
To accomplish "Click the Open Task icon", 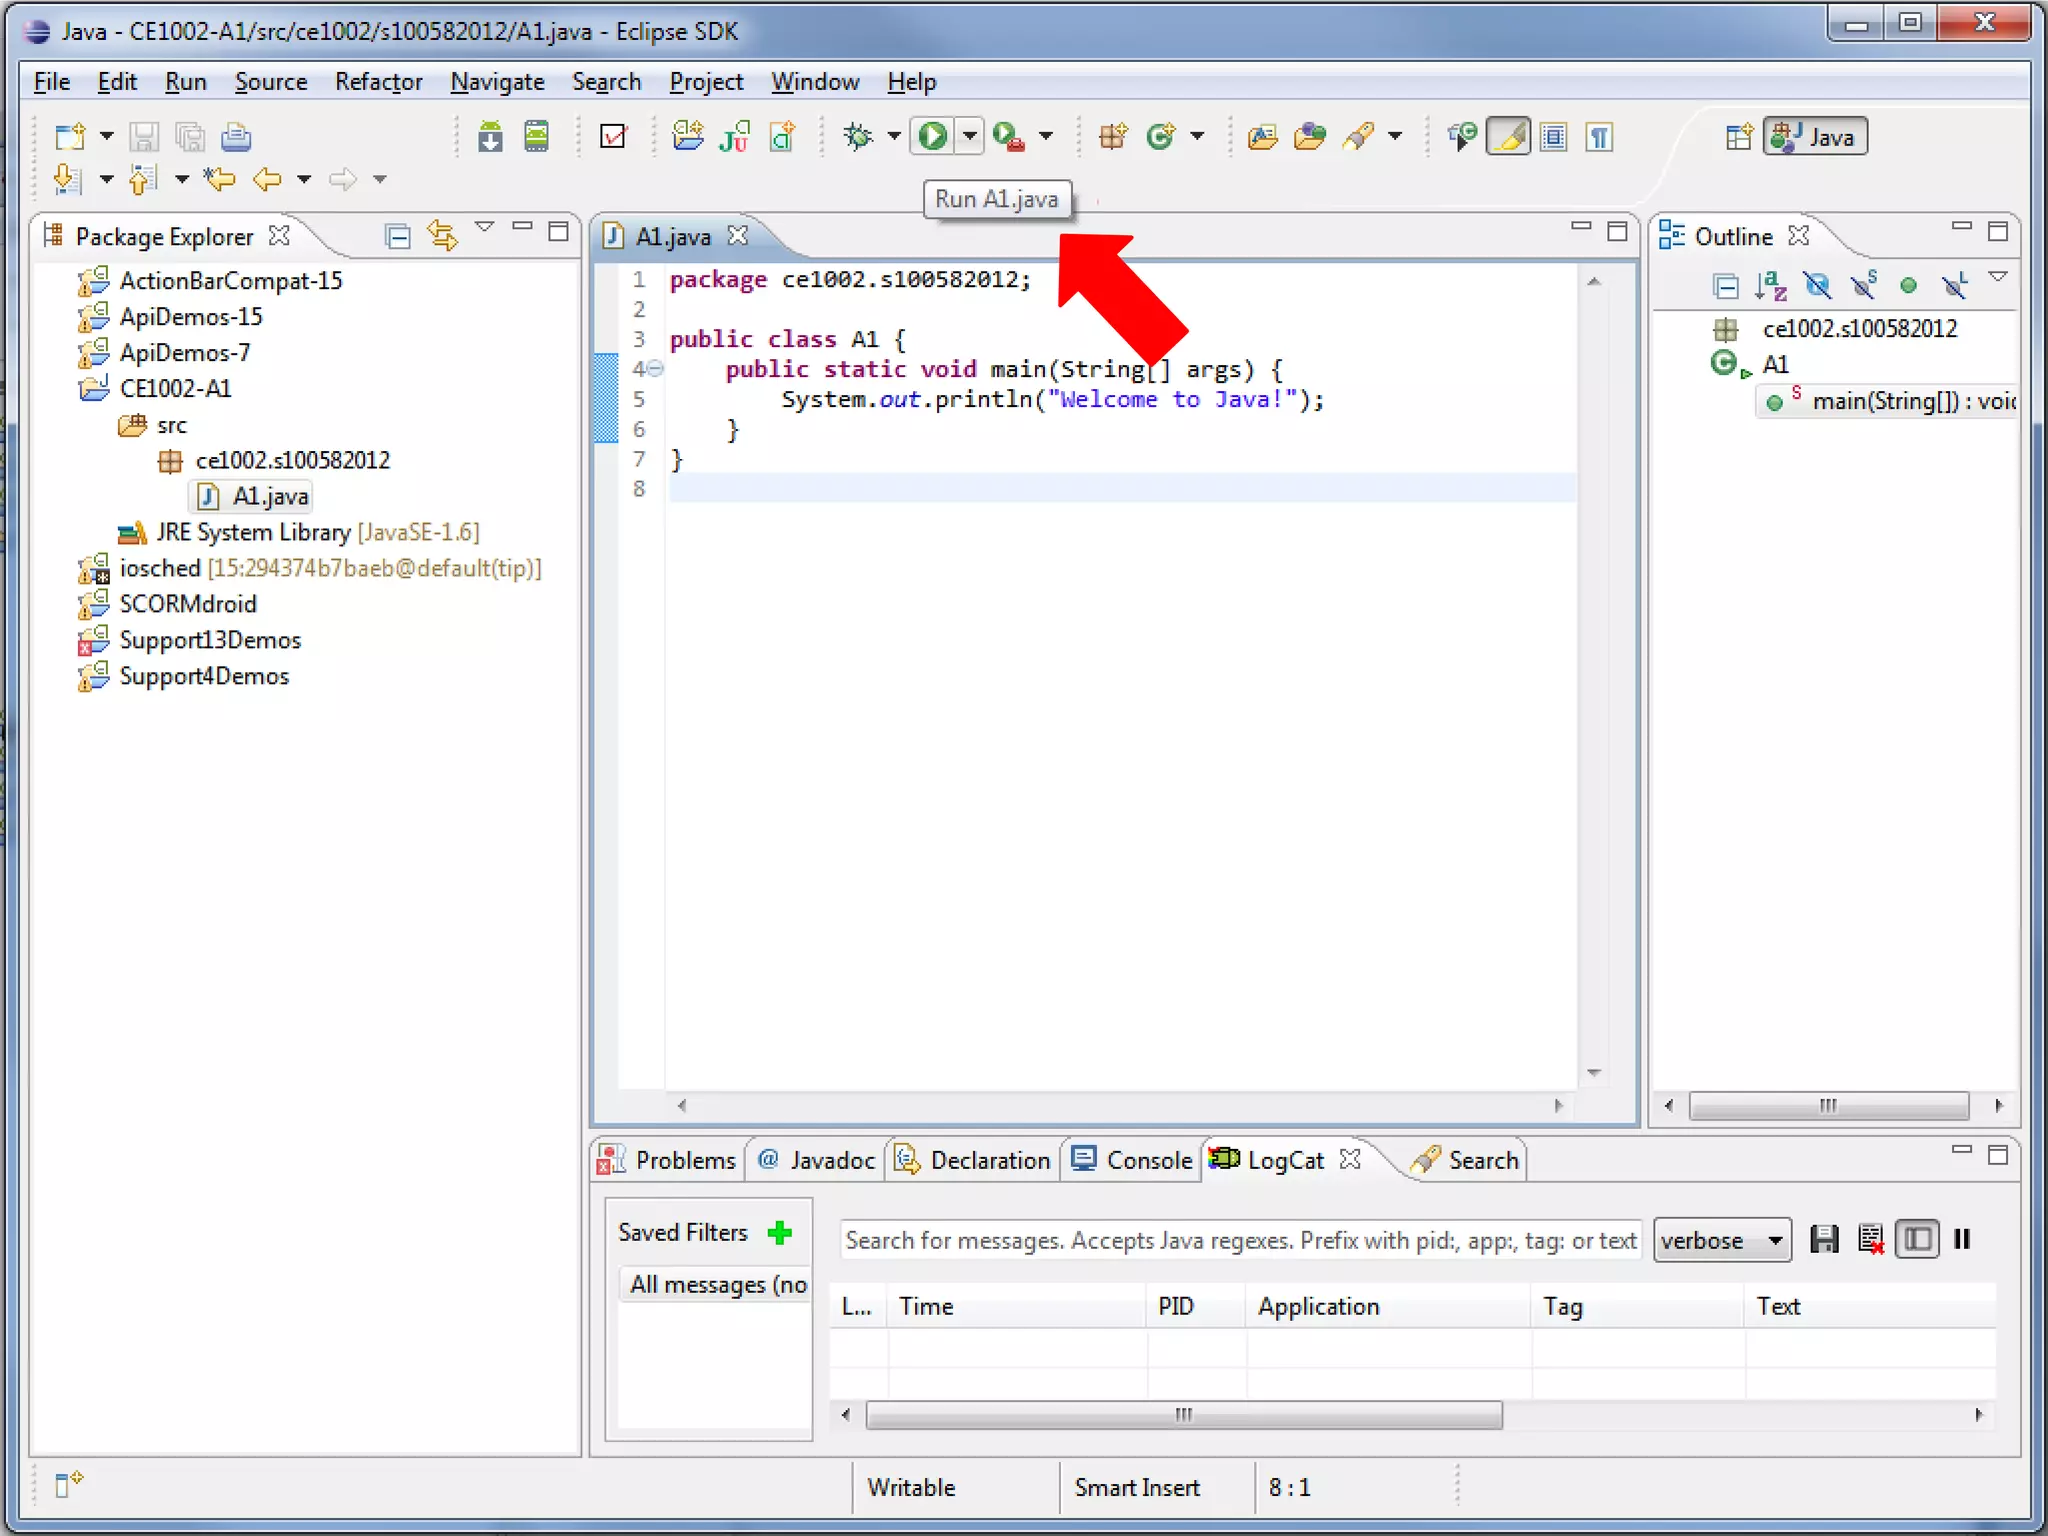I will [x=1309, y=136].
